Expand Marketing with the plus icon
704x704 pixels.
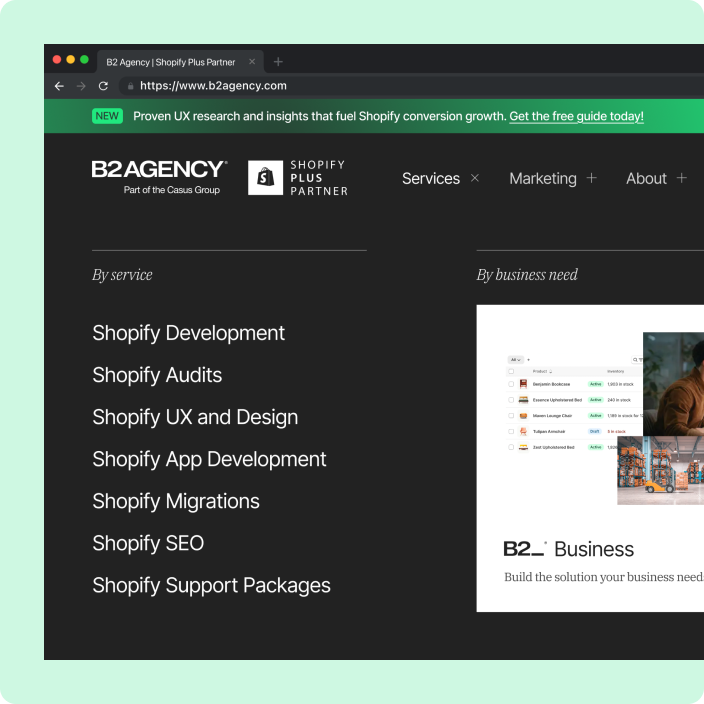pos(591,178)
